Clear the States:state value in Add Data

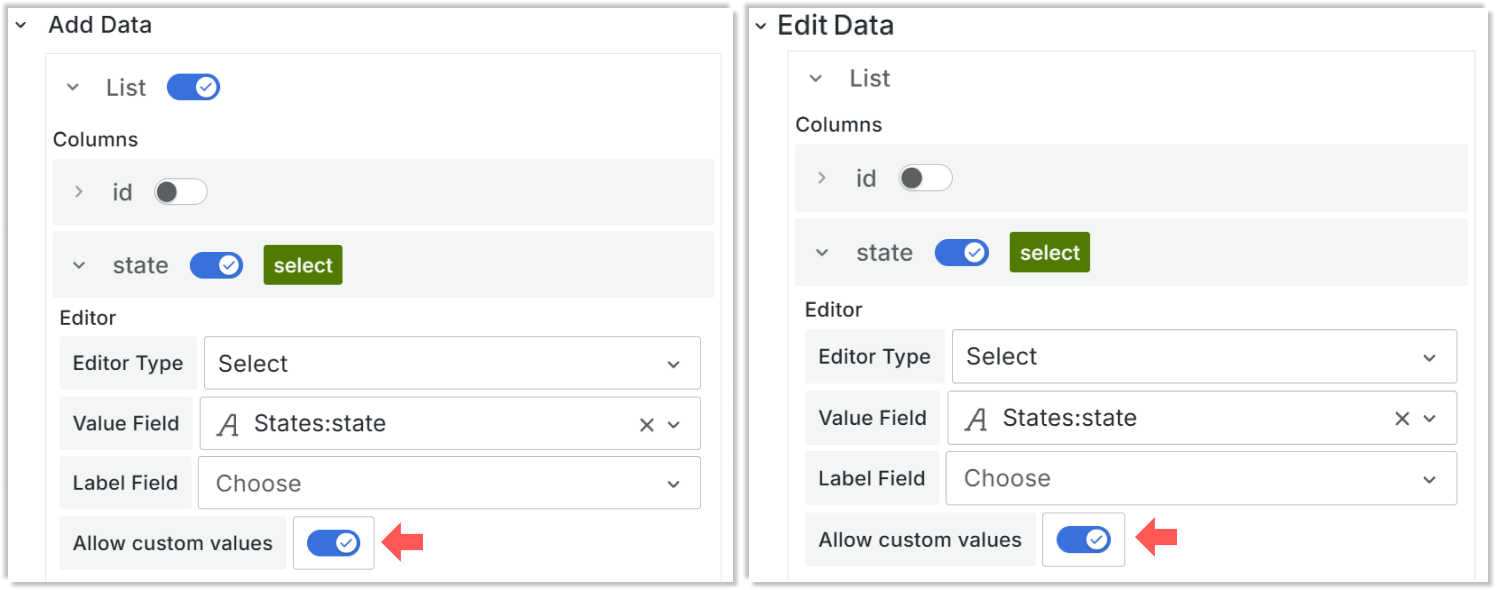coord(646,423)
